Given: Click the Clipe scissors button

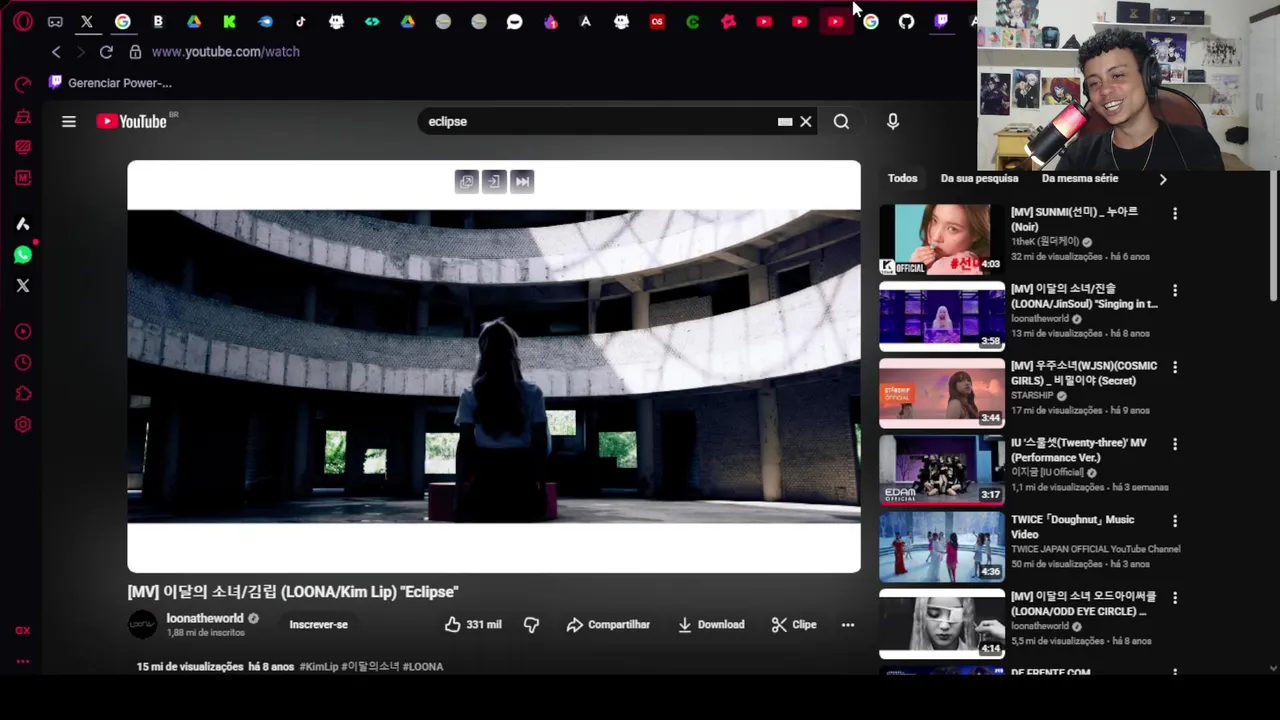Looking at the screenshot, I should pos(794,625).
